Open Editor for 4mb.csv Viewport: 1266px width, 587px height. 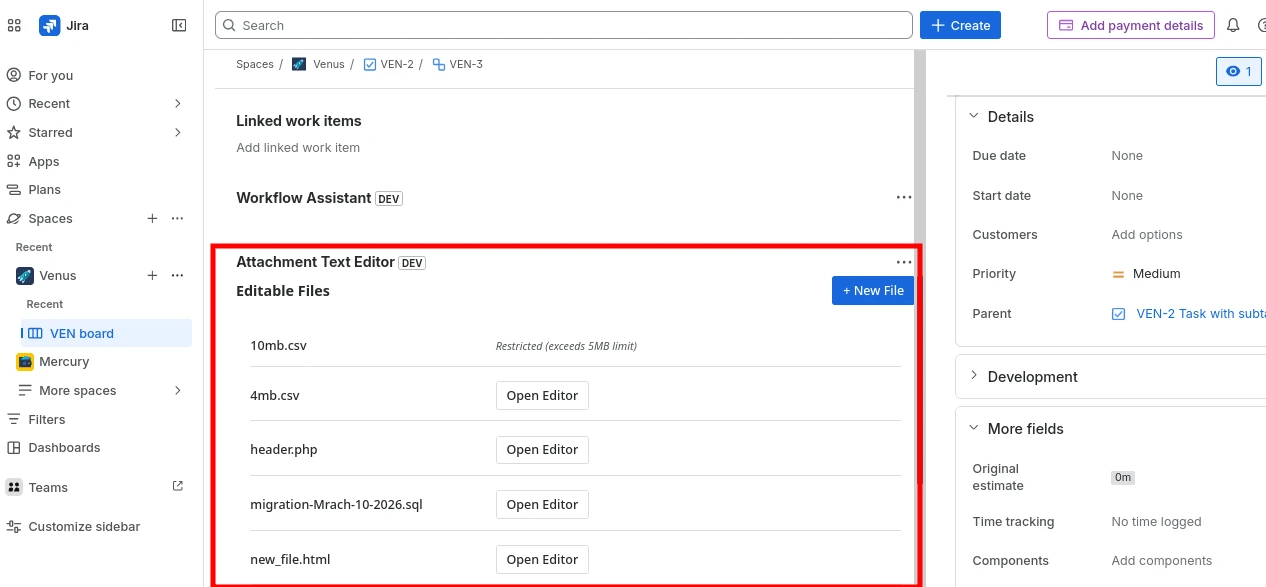tap(542, 395)
